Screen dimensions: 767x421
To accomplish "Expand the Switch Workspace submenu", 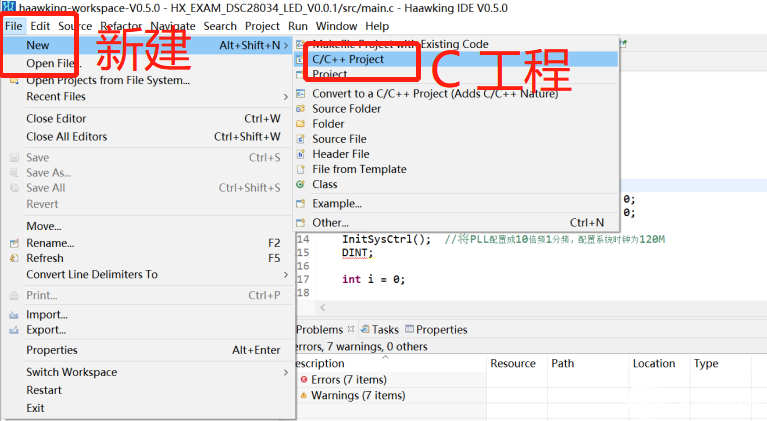I will pos(286,373).
